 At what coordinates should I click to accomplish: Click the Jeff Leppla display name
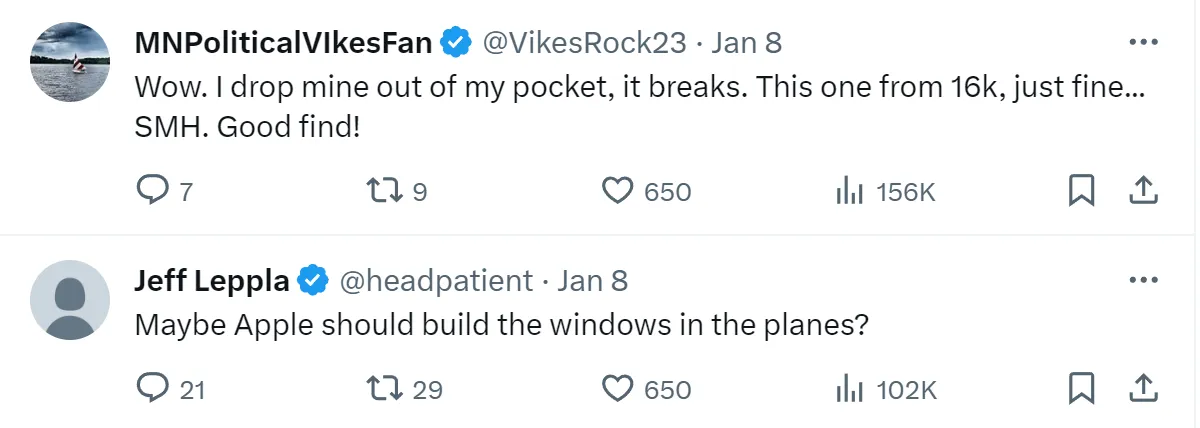click(x=213, y=281)
